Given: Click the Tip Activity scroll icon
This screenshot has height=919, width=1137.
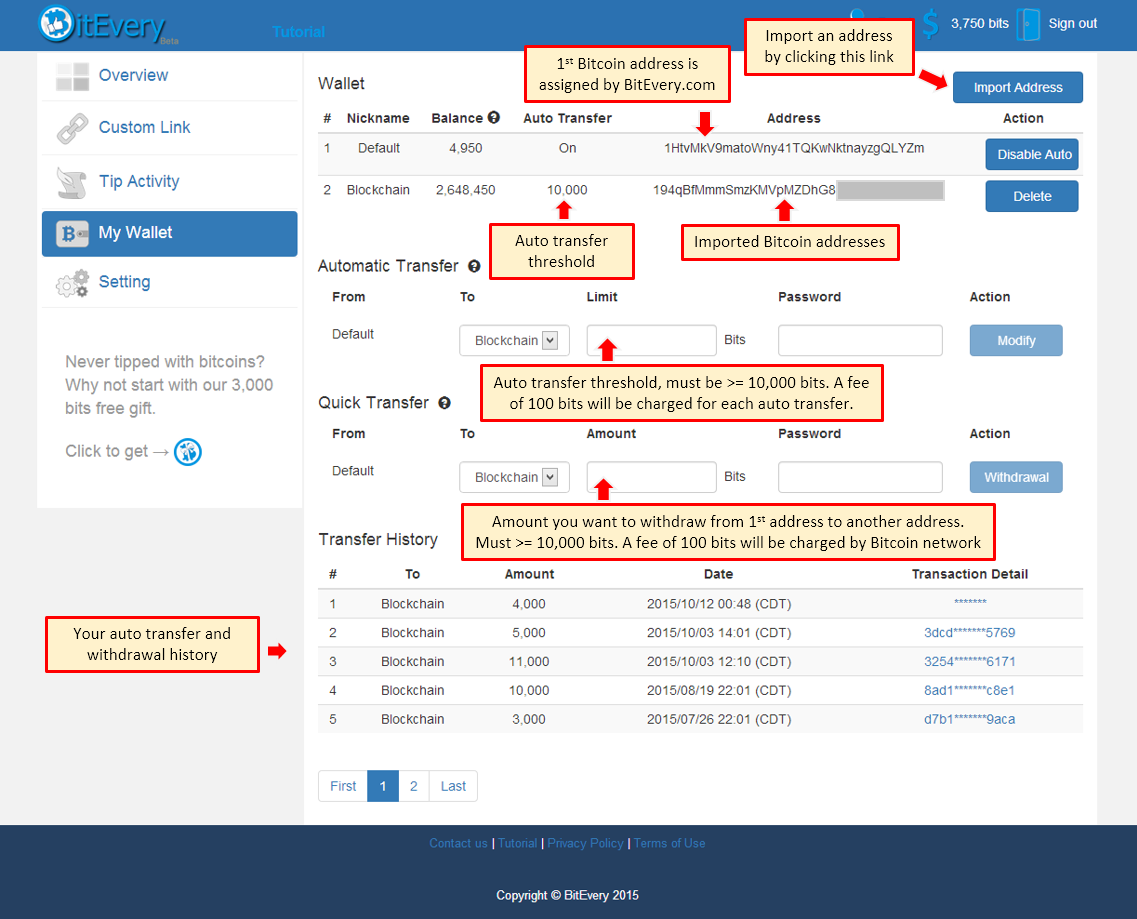Looking at the screenshot, I should tap(72, 182).
